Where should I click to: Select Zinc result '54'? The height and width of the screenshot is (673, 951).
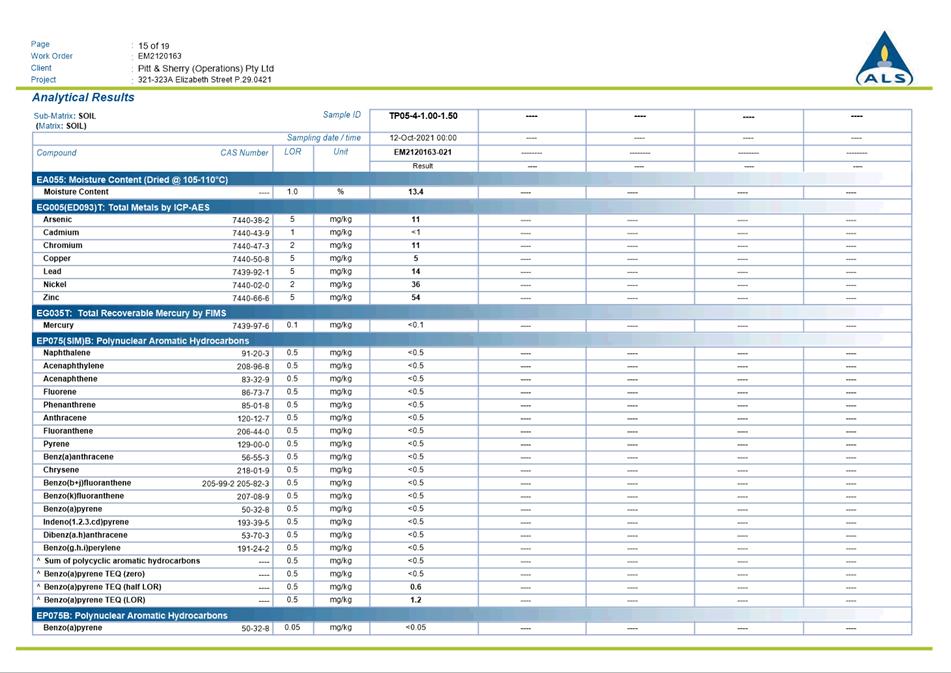[415, 298]
